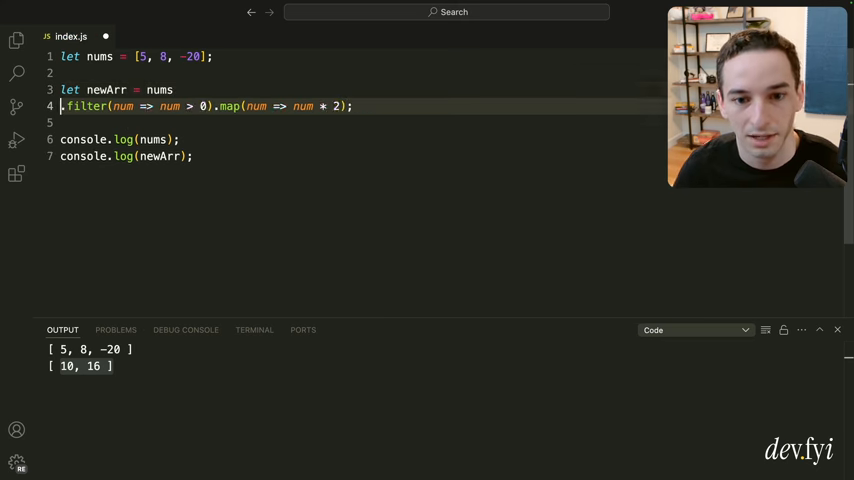The width and height of the screenshot is (854, 480).
Task: Click the '.filter' method on line 4
Action: (x=83, y=106)
